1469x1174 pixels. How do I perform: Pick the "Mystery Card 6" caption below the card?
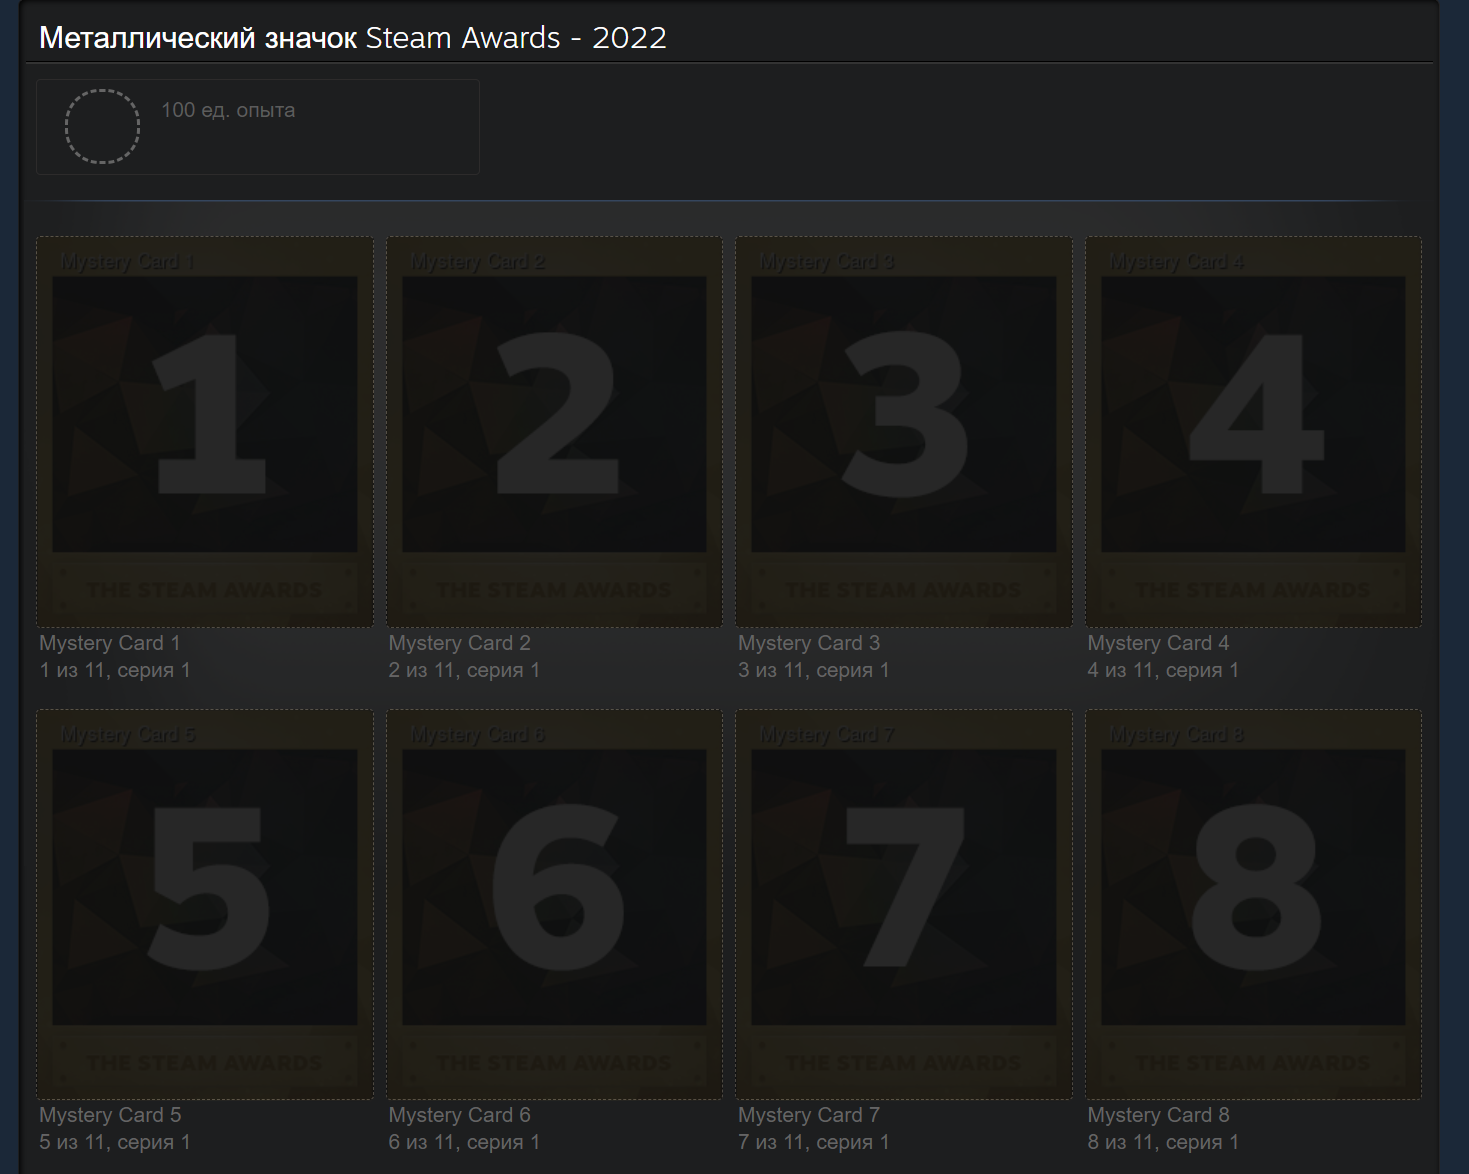click(x=460, y=1115)
